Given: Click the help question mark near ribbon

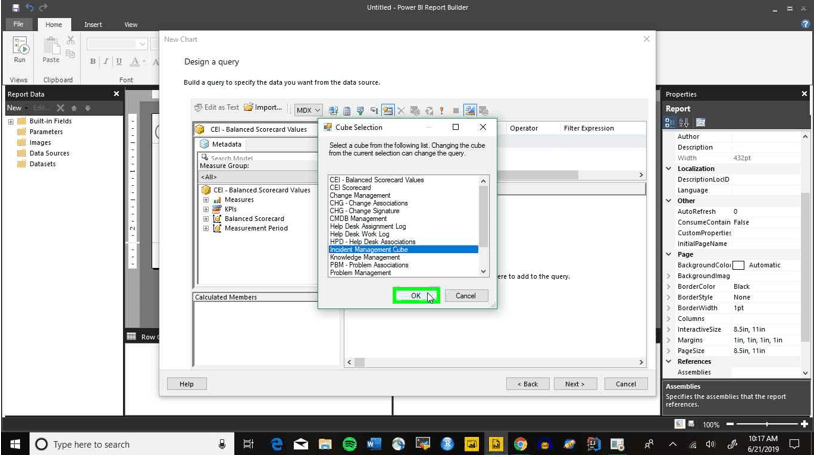Looking at the screenshot, I should click(805, 24).
